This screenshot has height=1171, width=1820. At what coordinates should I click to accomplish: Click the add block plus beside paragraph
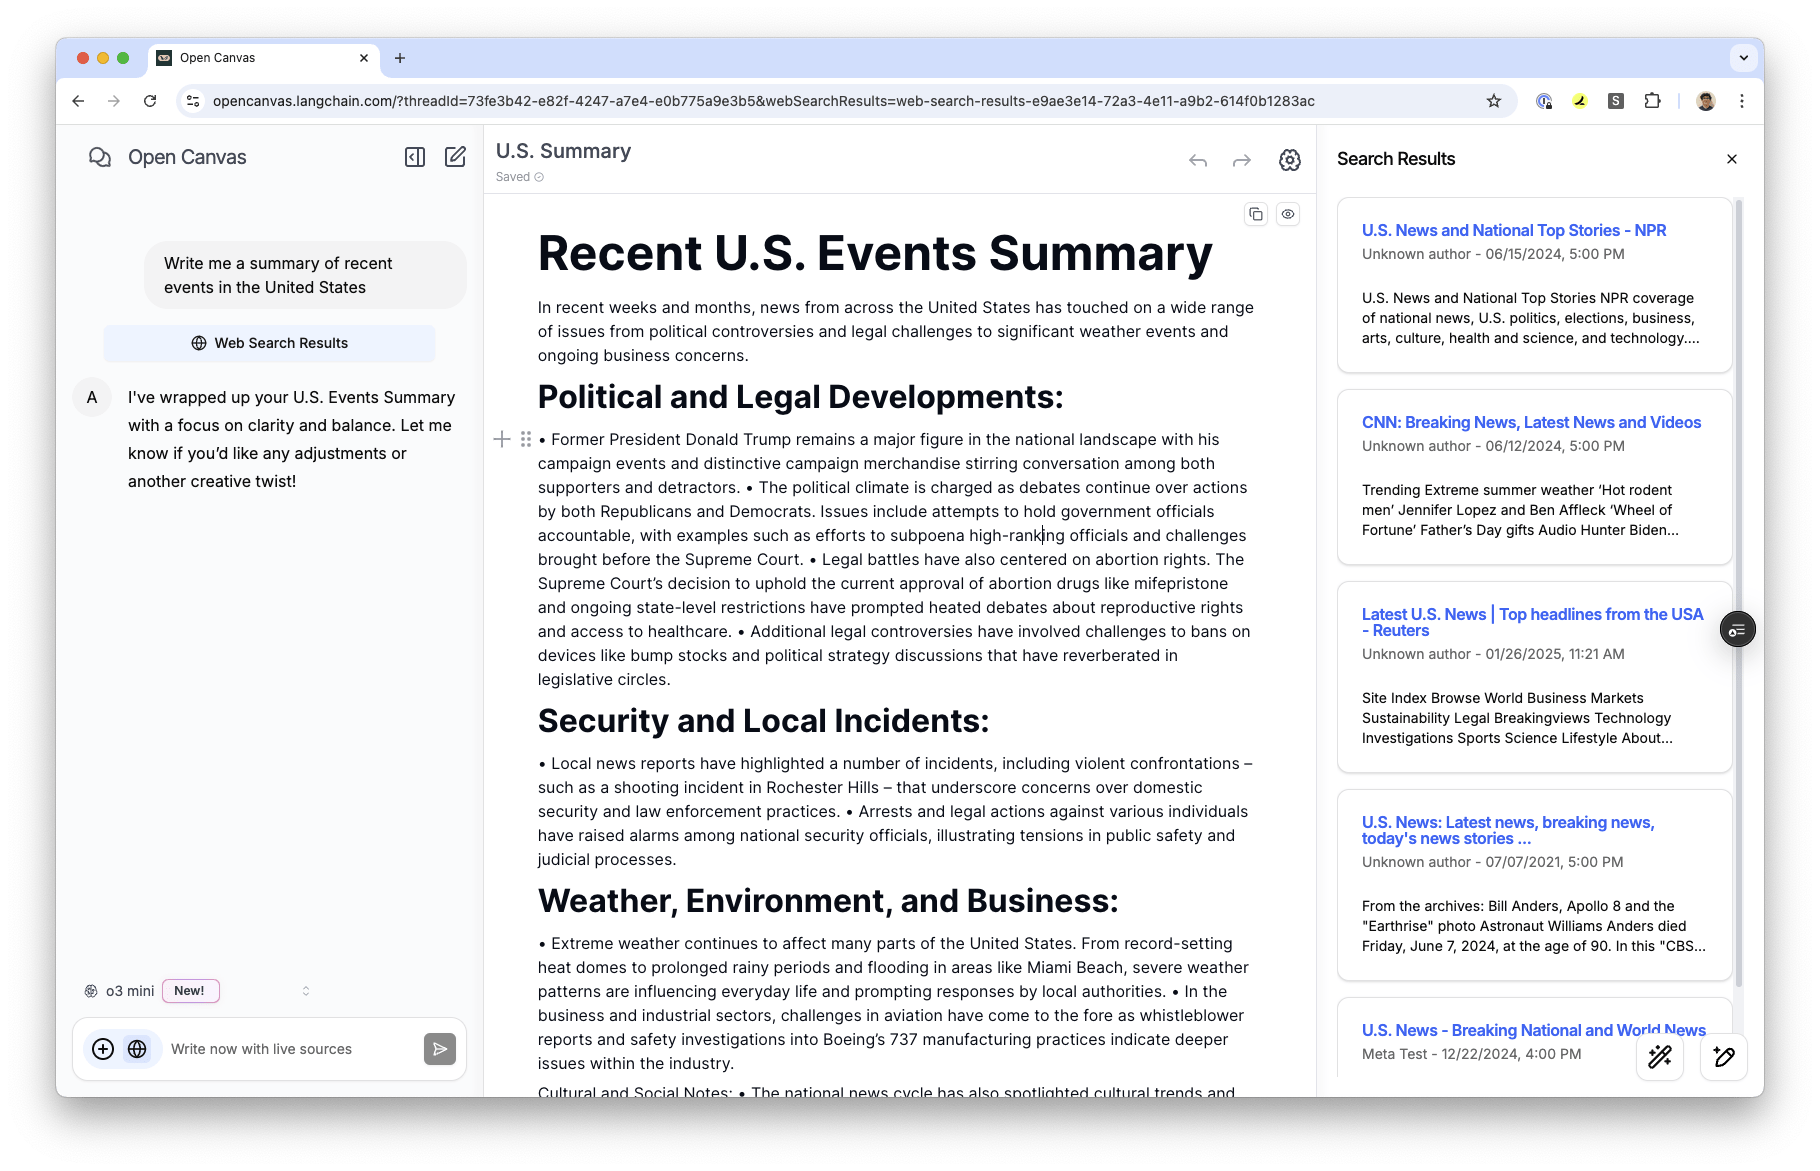pos(502,439)
